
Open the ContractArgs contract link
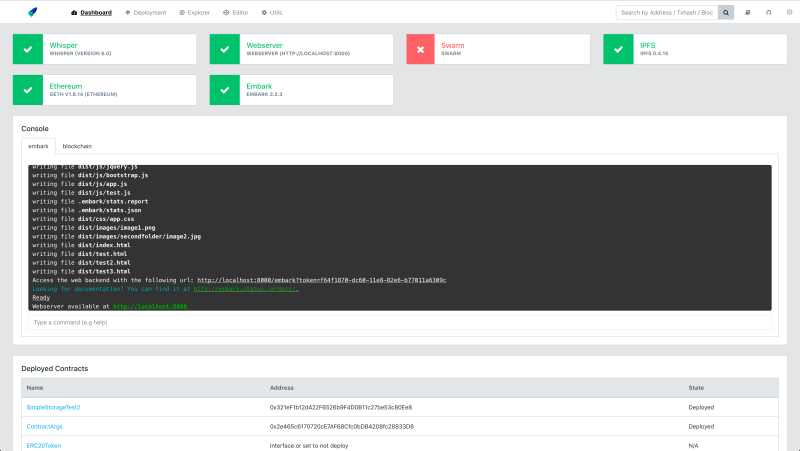click(x=44, y=427)
